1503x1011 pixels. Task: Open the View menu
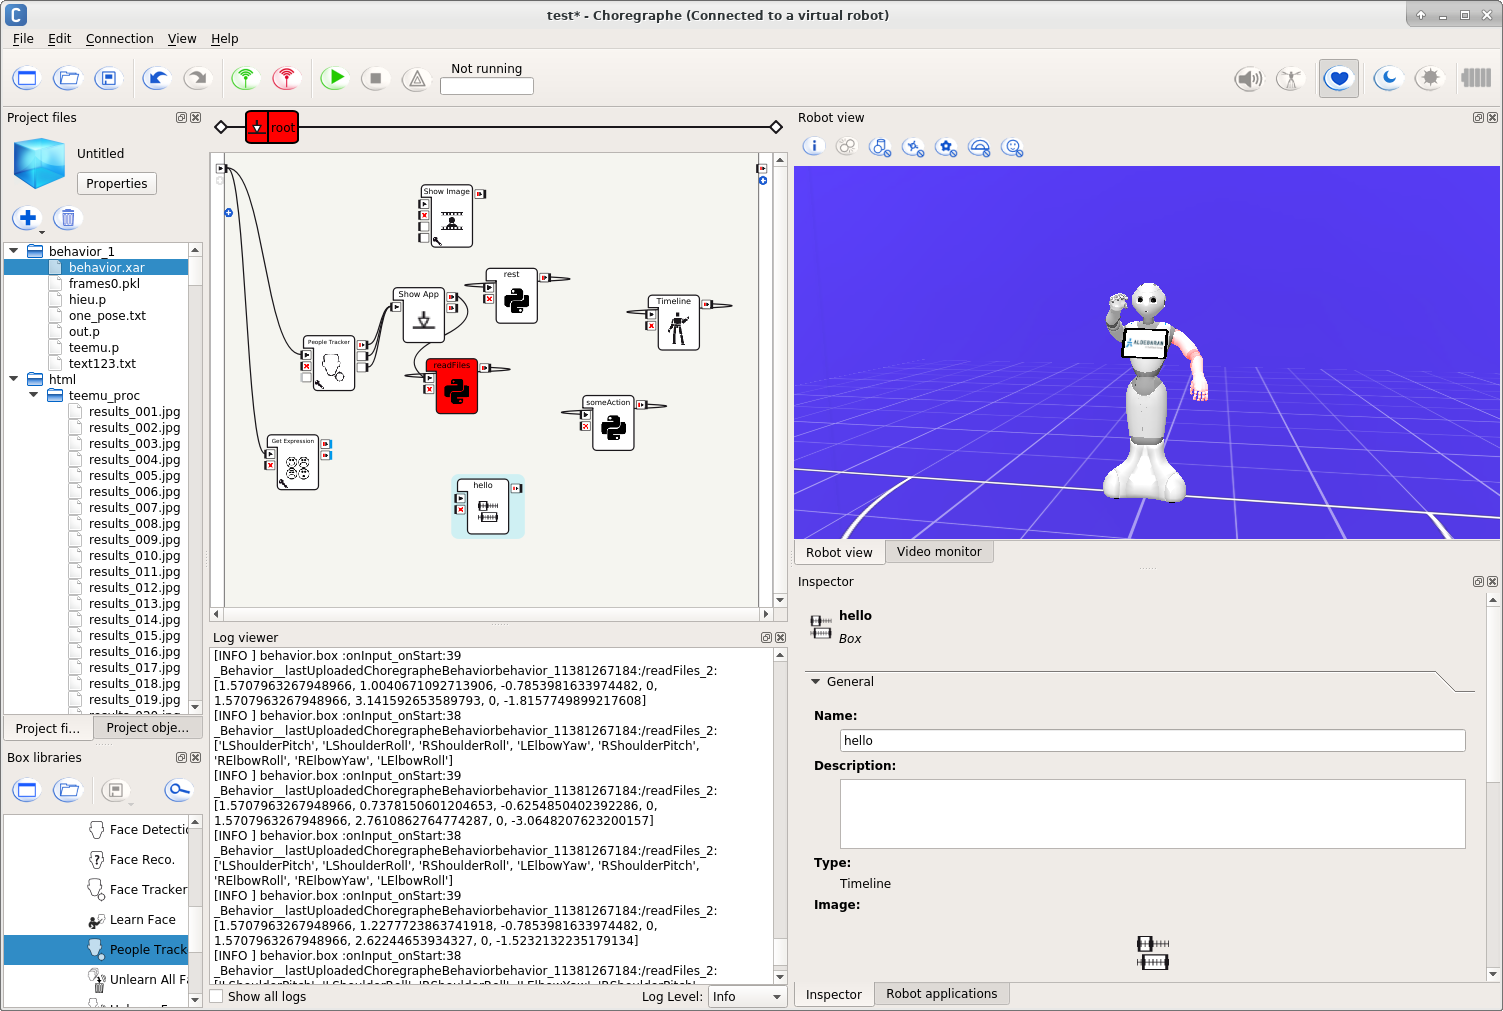pyautogui.click(x=182, y=38)
